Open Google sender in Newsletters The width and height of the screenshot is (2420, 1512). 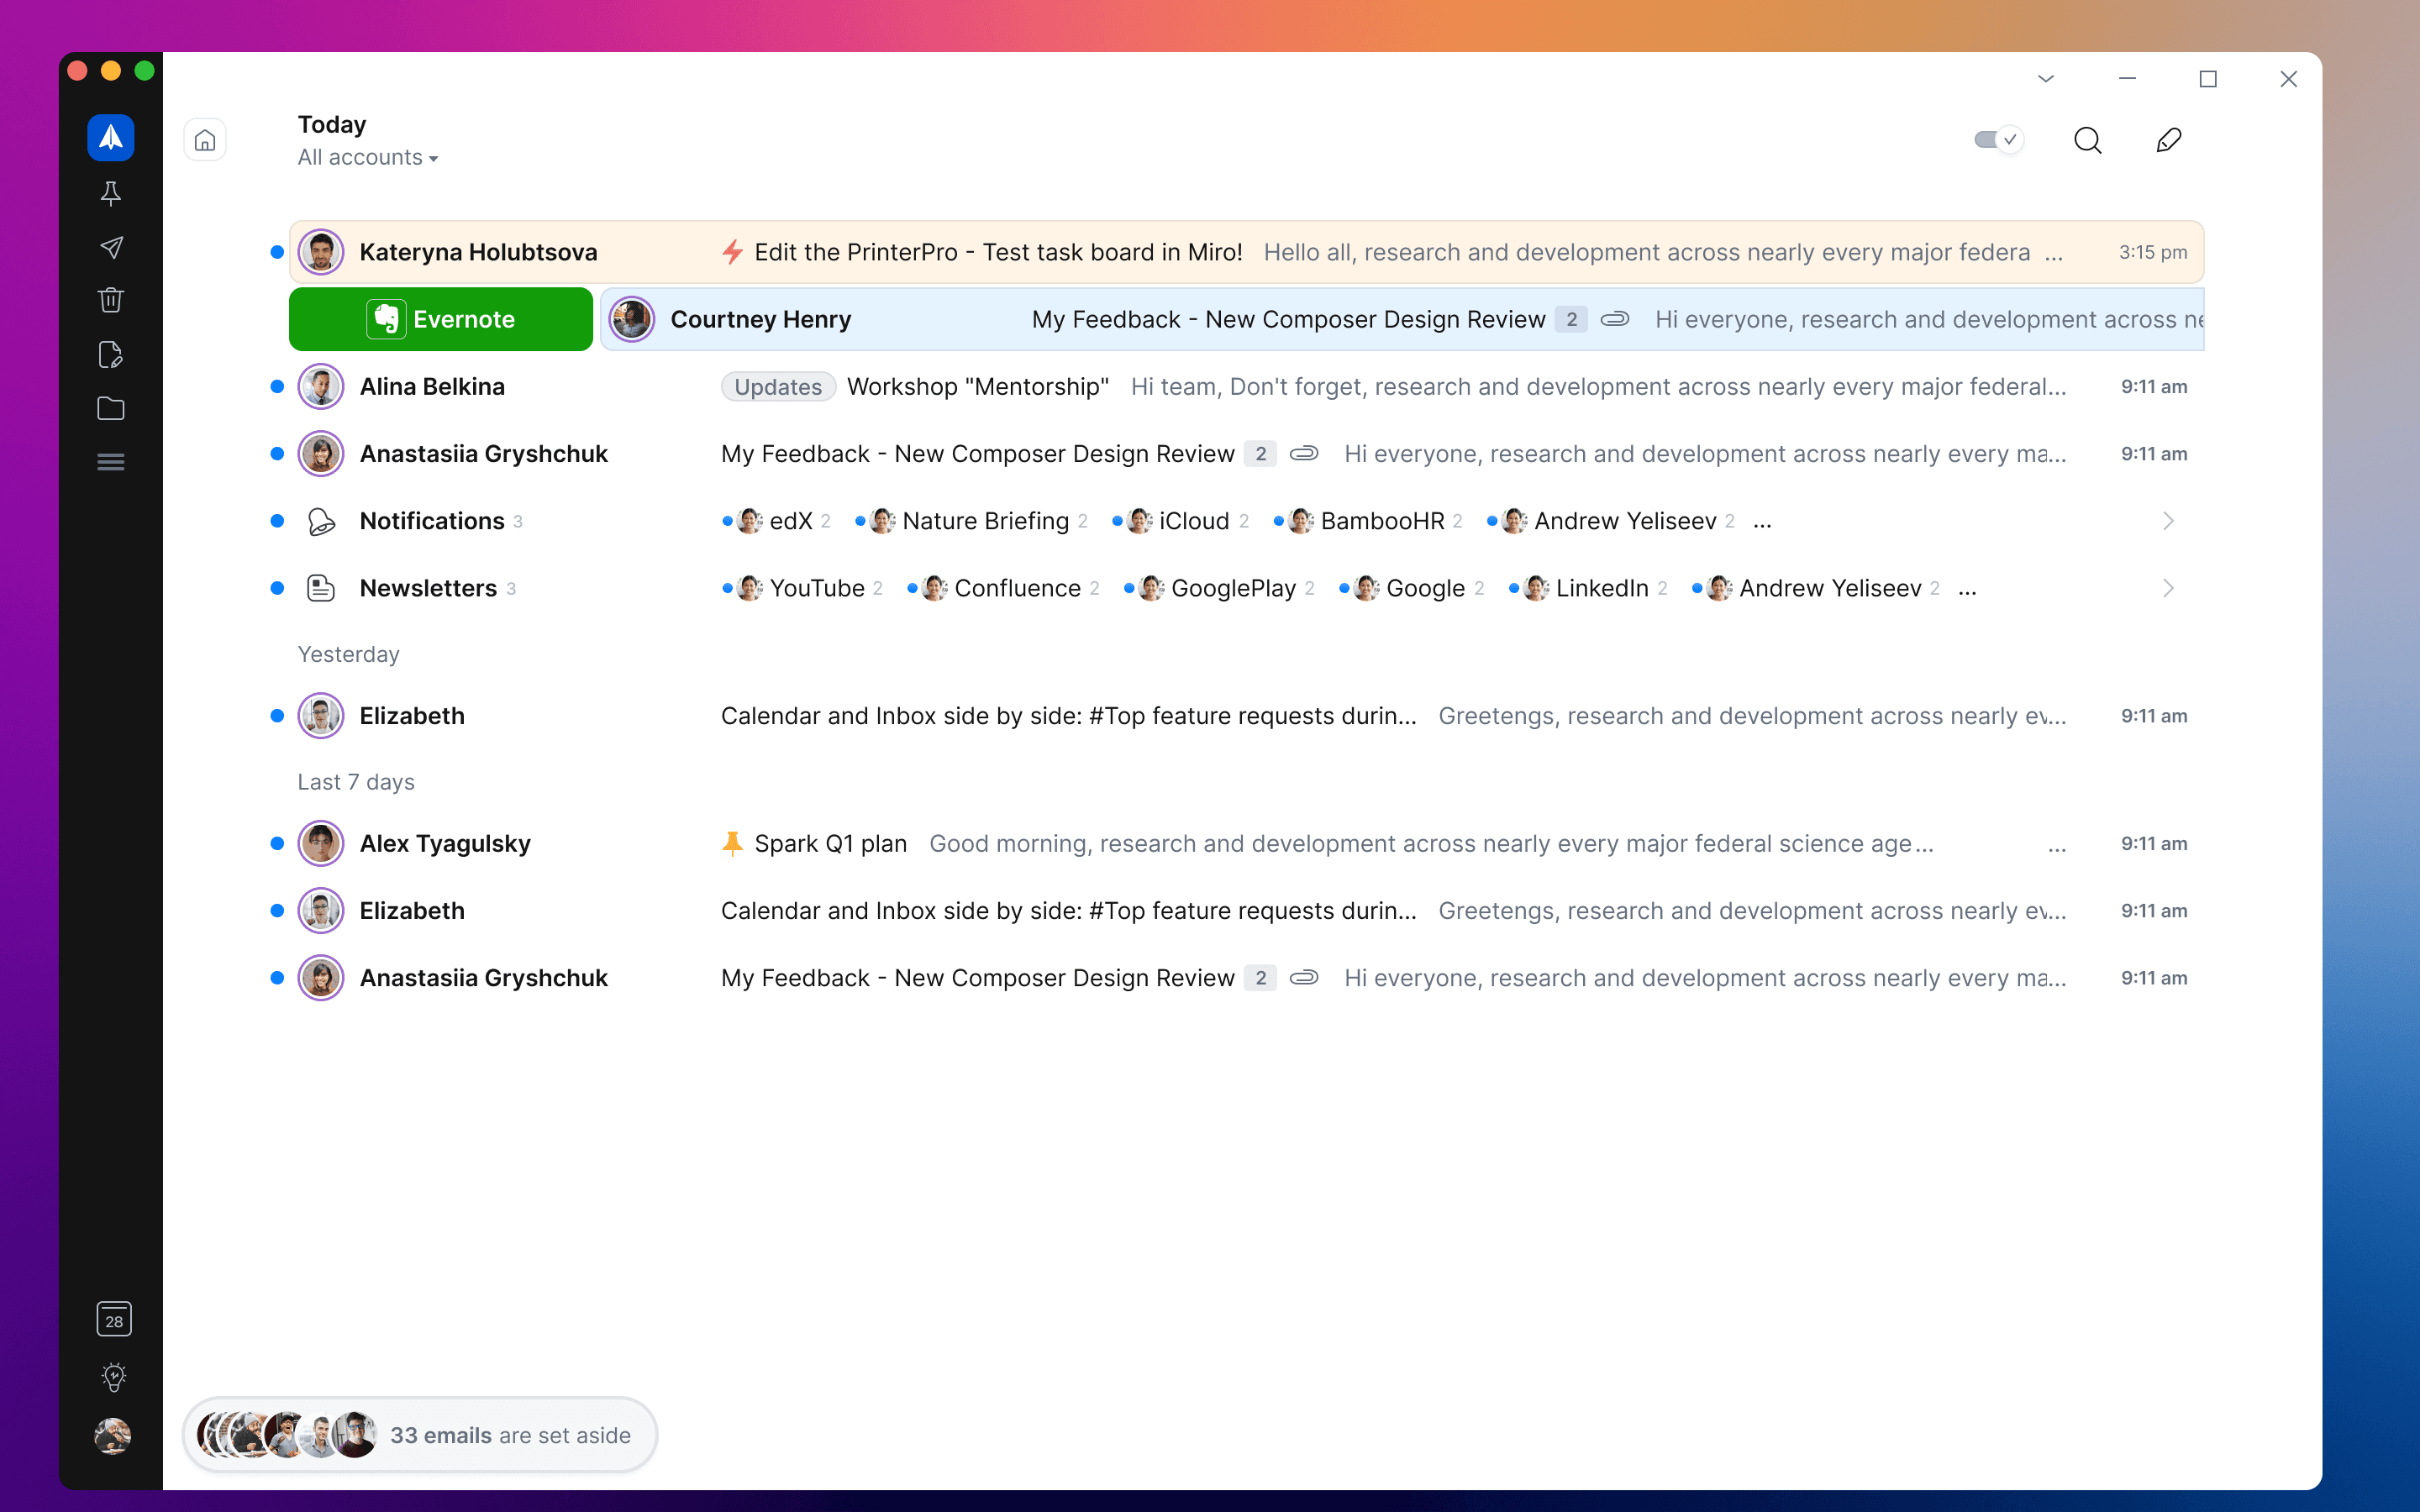pyautogui.click(x=1412, y=588)
